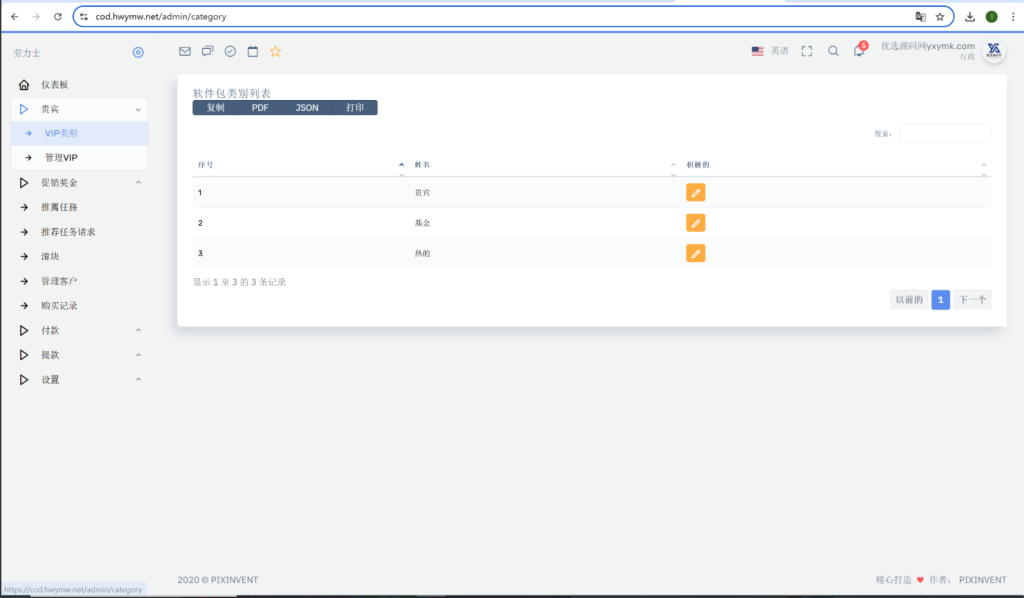Click the 打印 print button
Screen dimensions: 1024x598
[x=355, y=108]
